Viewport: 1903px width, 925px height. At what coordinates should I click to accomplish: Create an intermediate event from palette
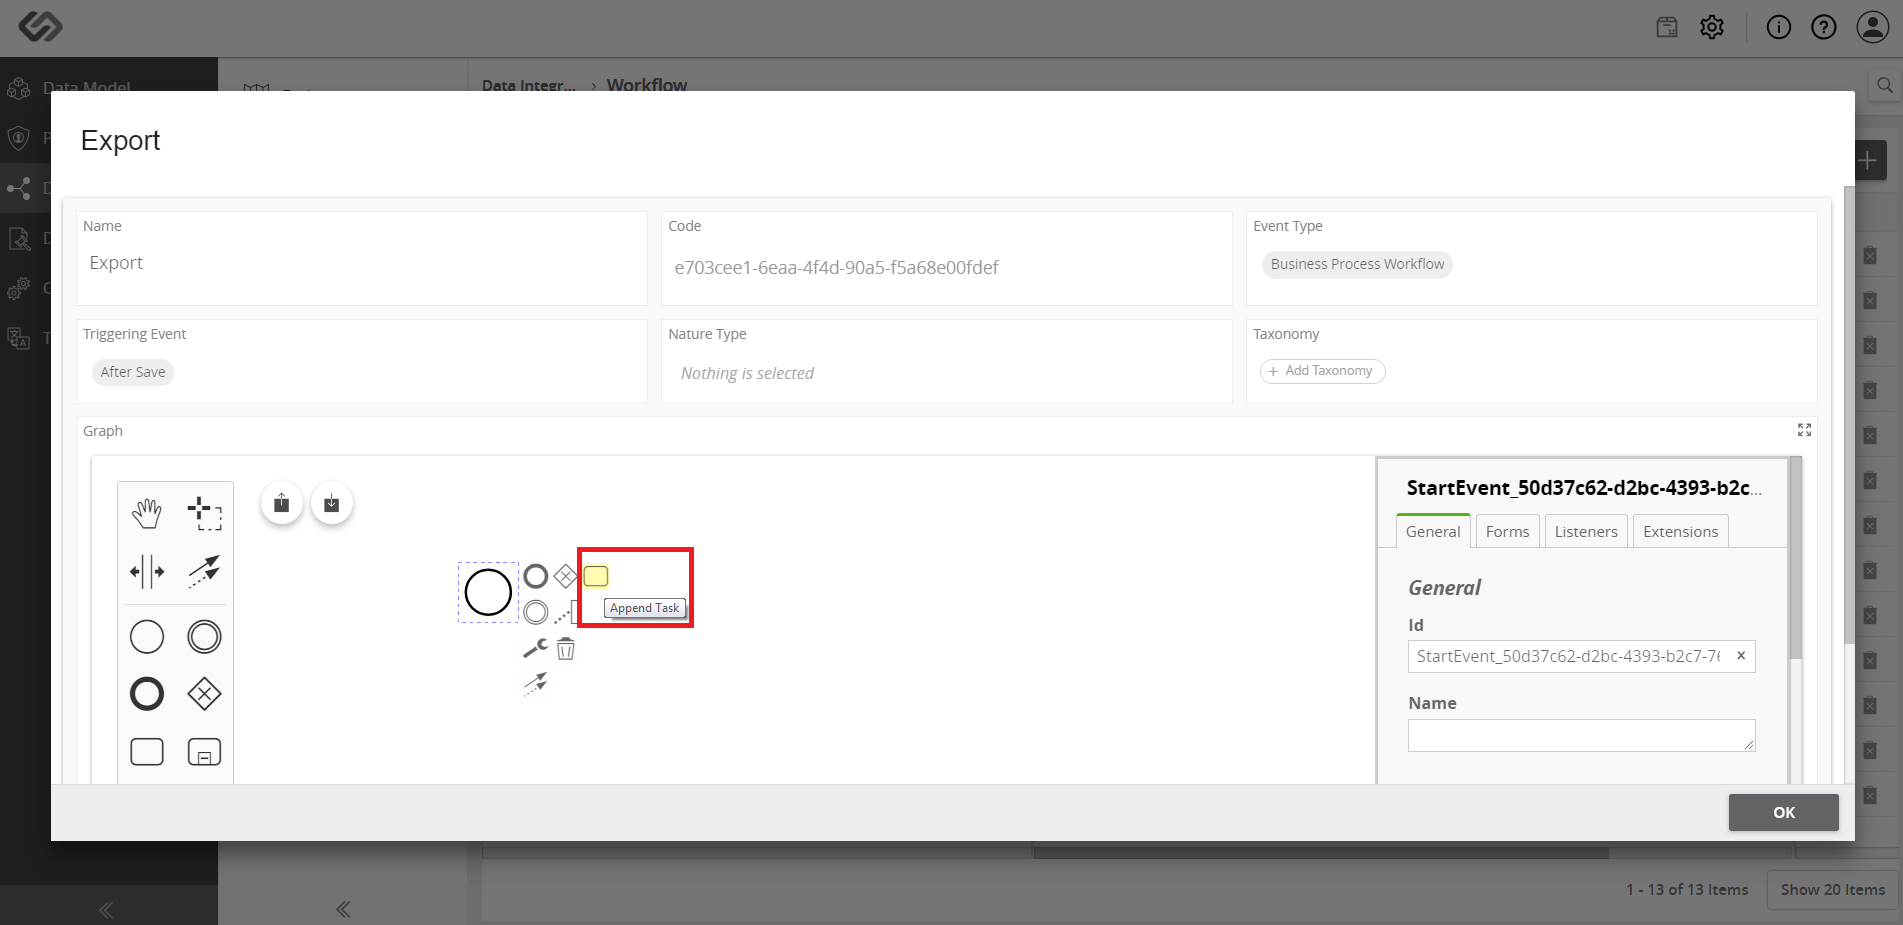pyautogui.click(x=204, y=637)
